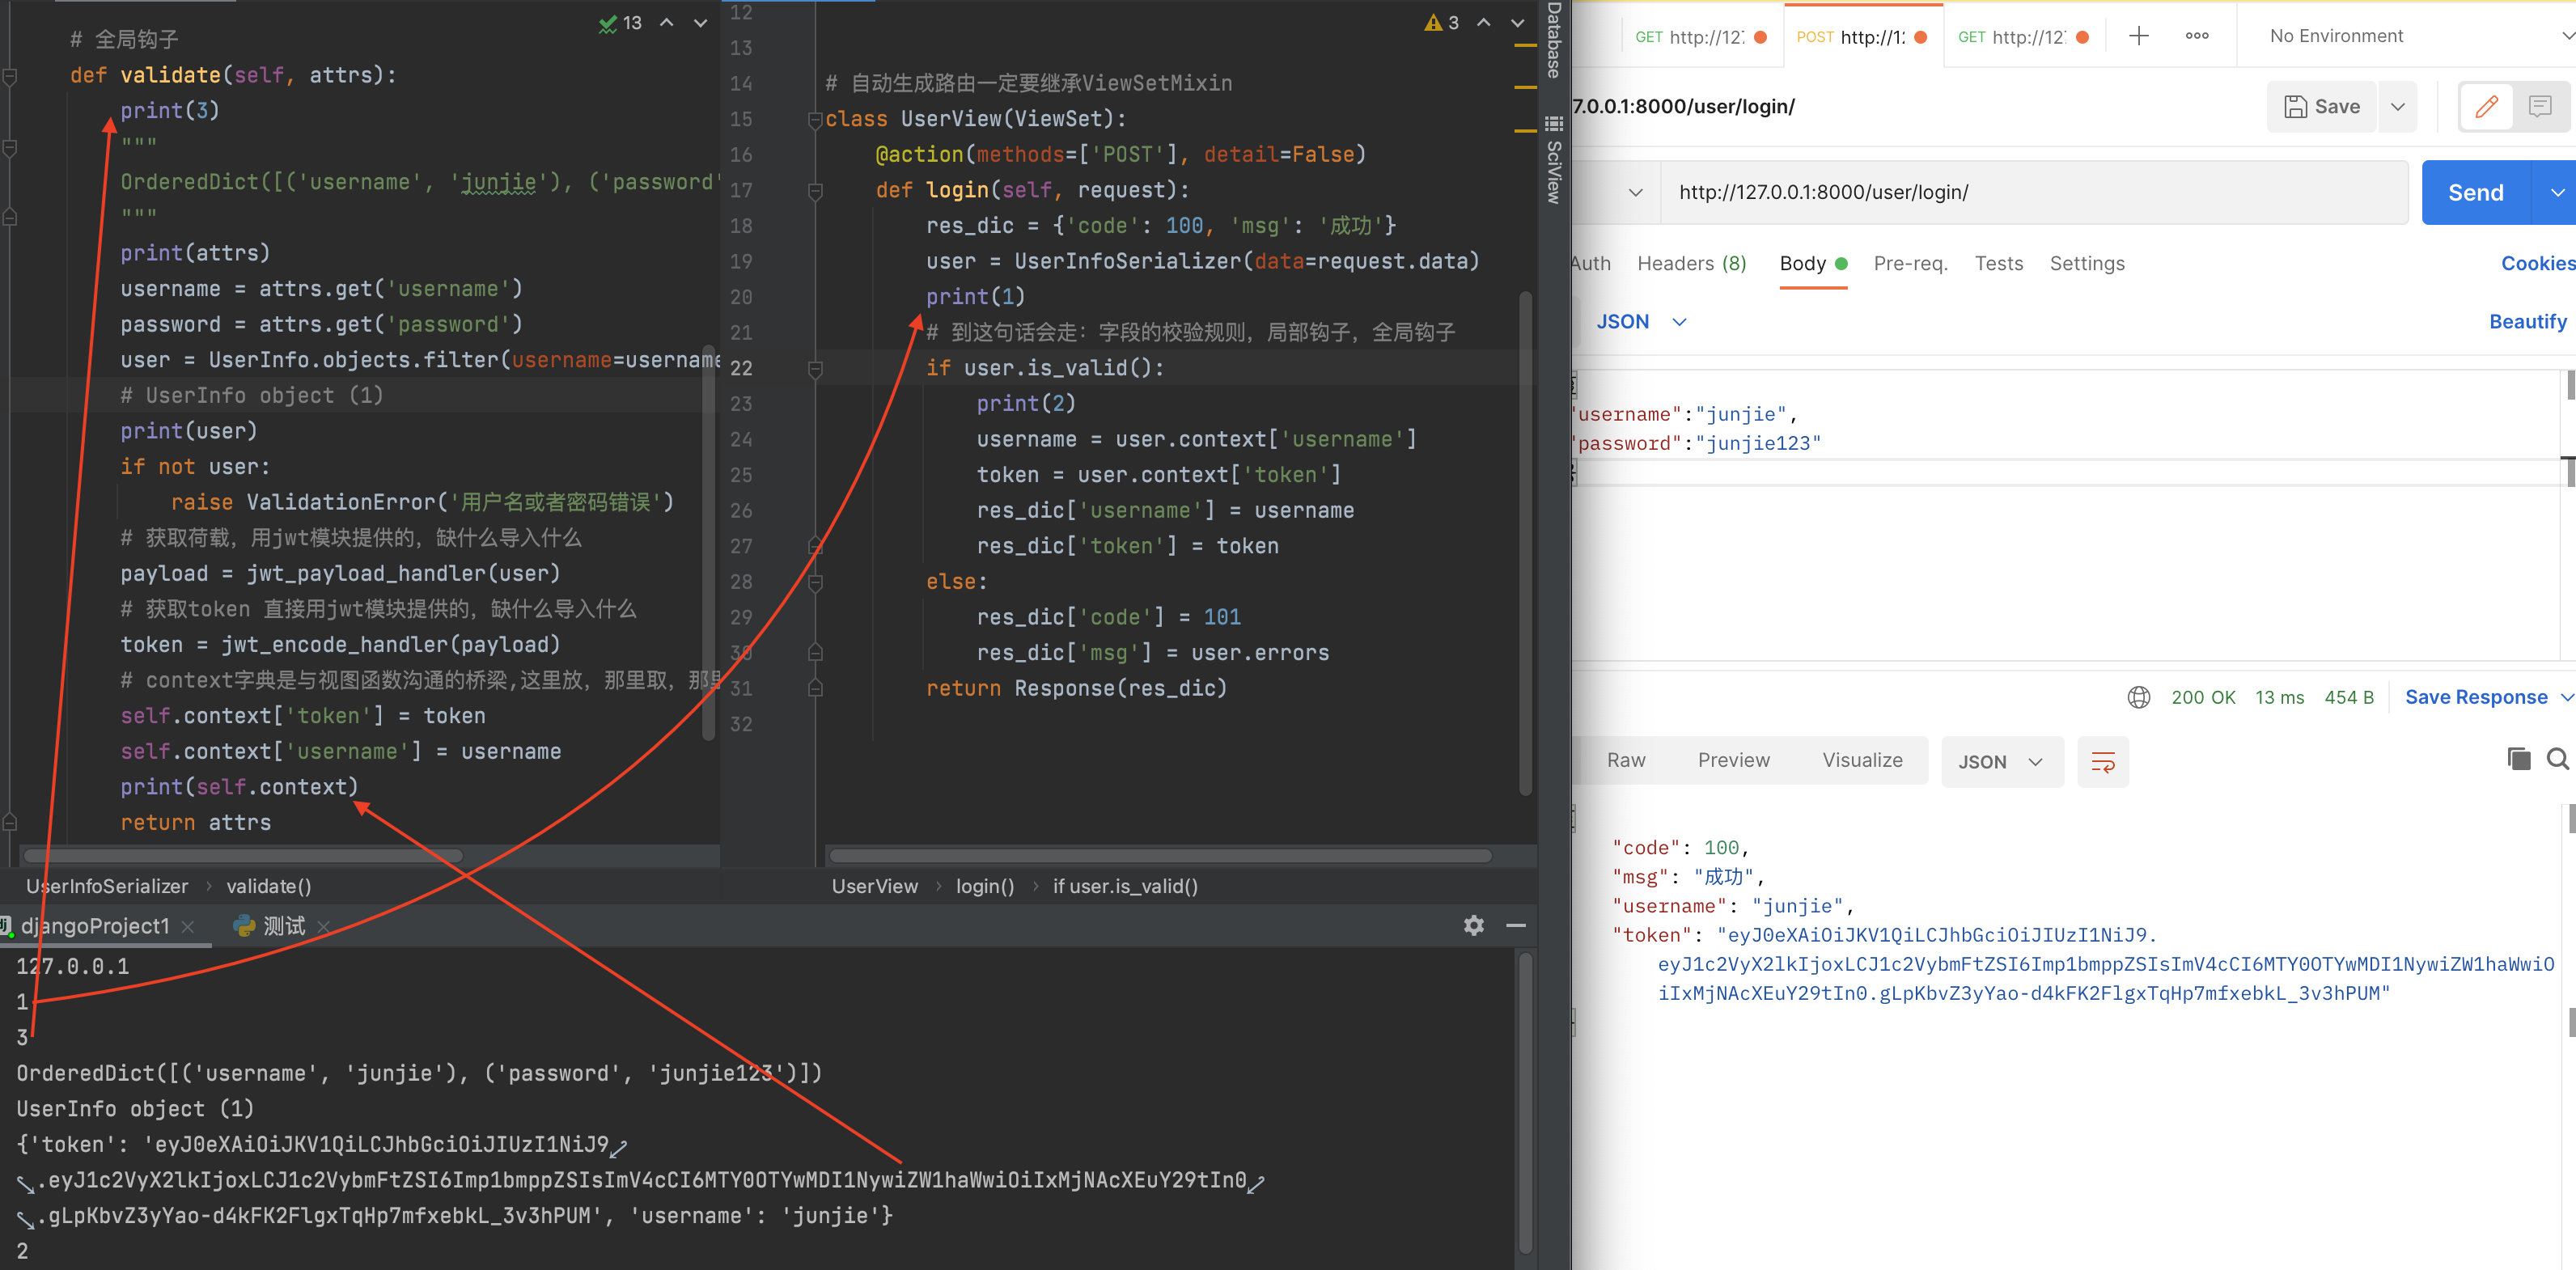Search the response body
The image size is (2576, 1270).
(2557, 759)
